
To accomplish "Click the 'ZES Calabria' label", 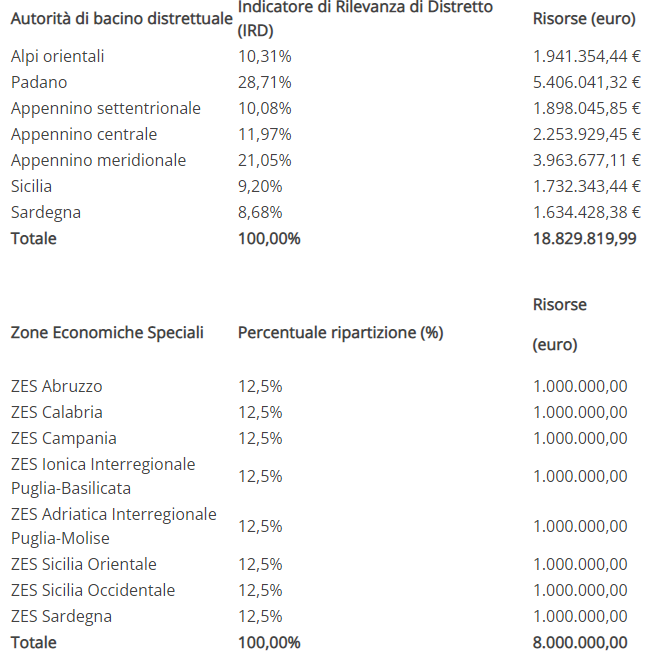I will pyautogui.click(x=57, y=412).
